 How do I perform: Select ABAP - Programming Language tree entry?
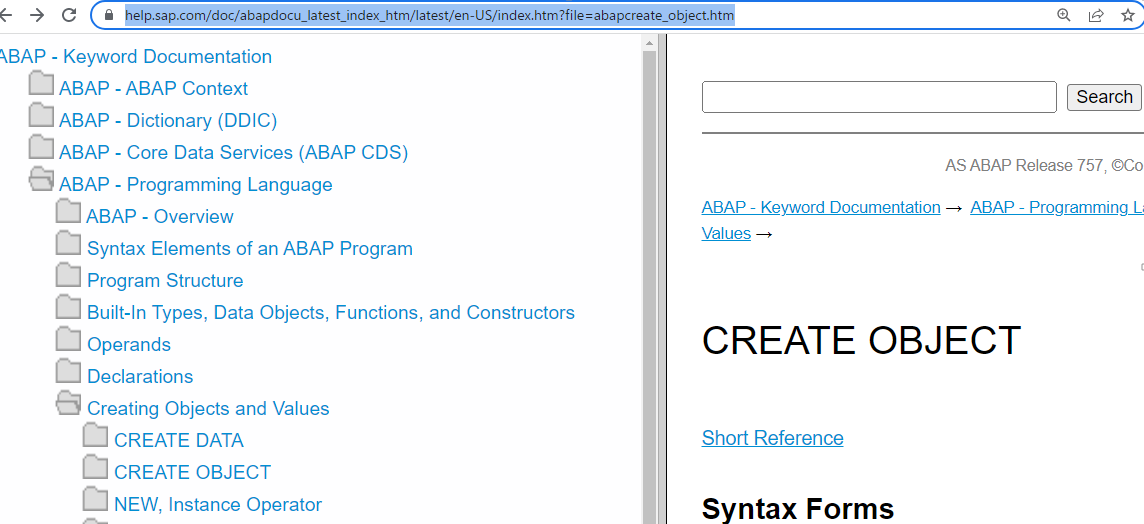click(196, 185)
